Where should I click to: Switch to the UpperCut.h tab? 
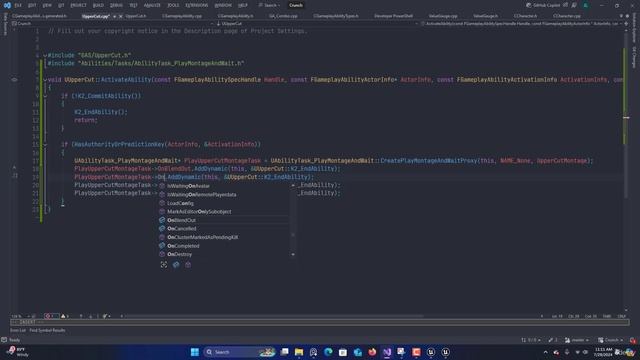click(136, 16)
